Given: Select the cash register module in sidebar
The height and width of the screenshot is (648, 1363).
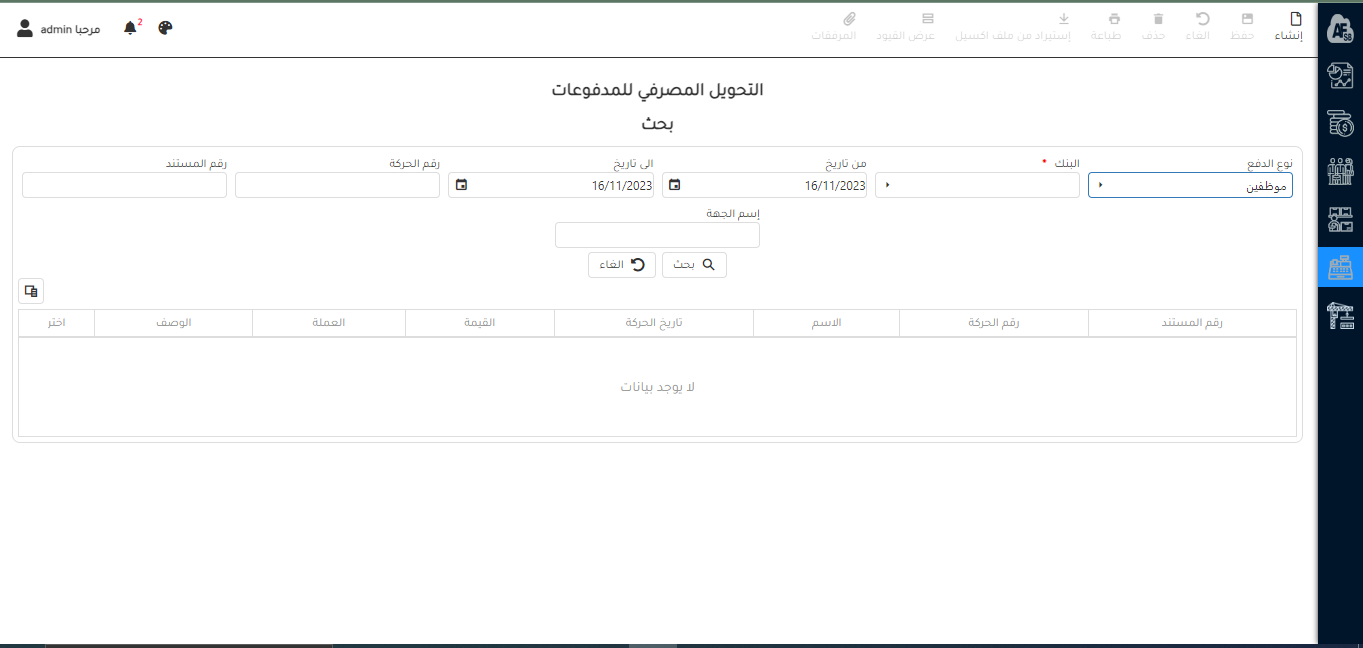Looking at the screenshot, I should point(1340,267).
